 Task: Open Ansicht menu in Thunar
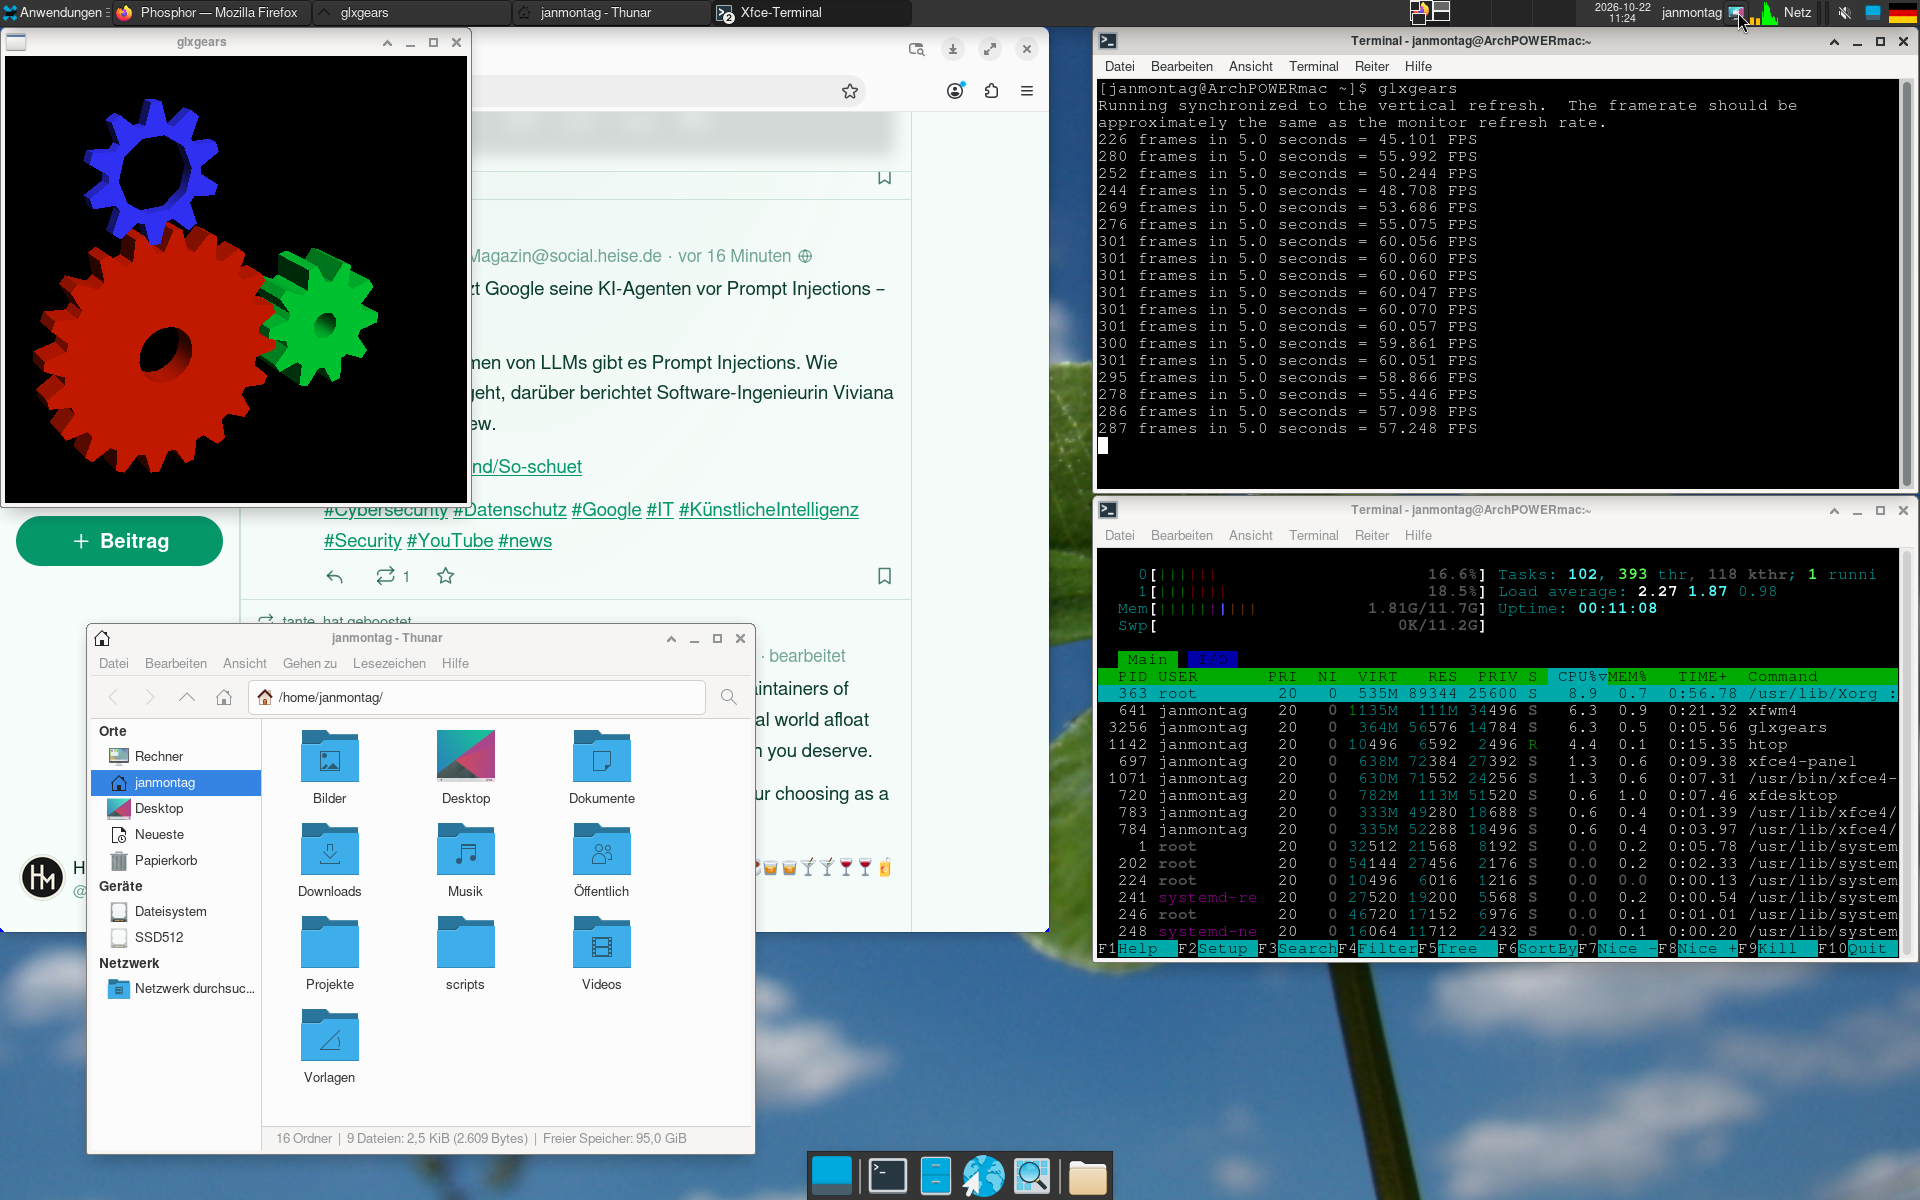point(244,663)
